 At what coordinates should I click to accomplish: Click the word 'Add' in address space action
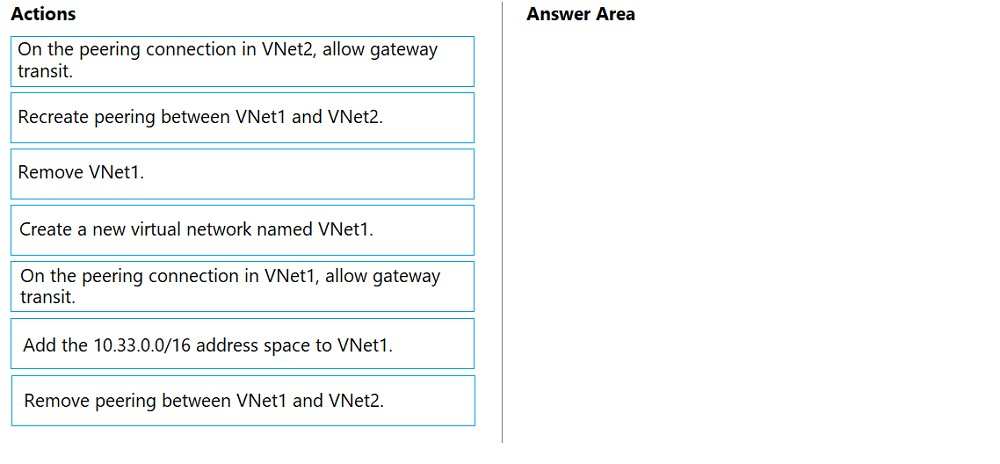(38, 345)
